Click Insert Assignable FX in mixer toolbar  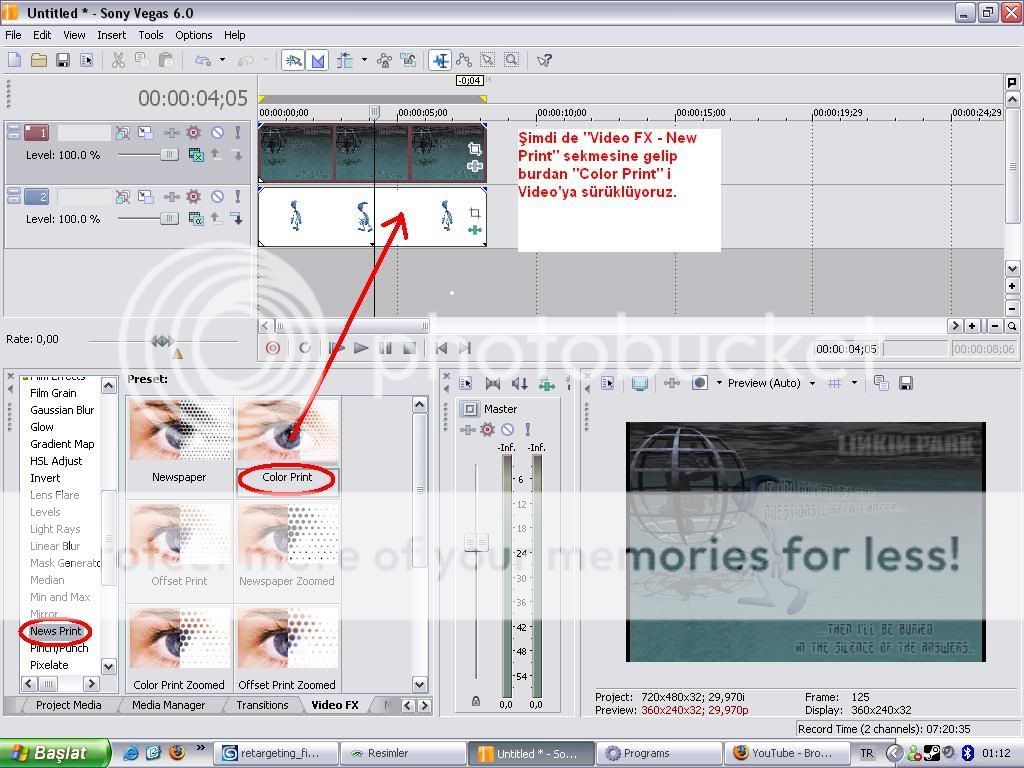[546, 383]
